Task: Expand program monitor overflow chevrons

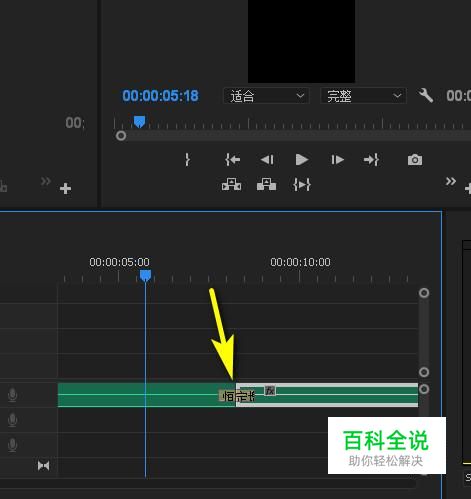Action: pos(451,181)
